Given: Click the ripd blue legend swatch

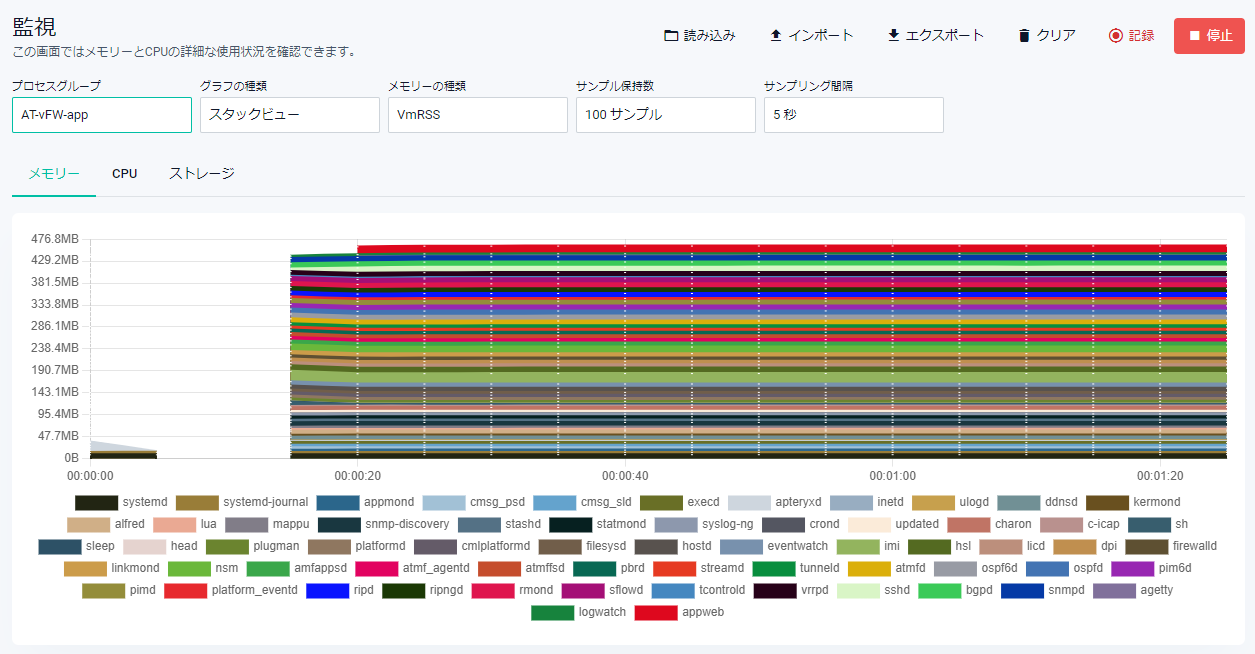Looking at the screenshot, I should pos(327,590).
